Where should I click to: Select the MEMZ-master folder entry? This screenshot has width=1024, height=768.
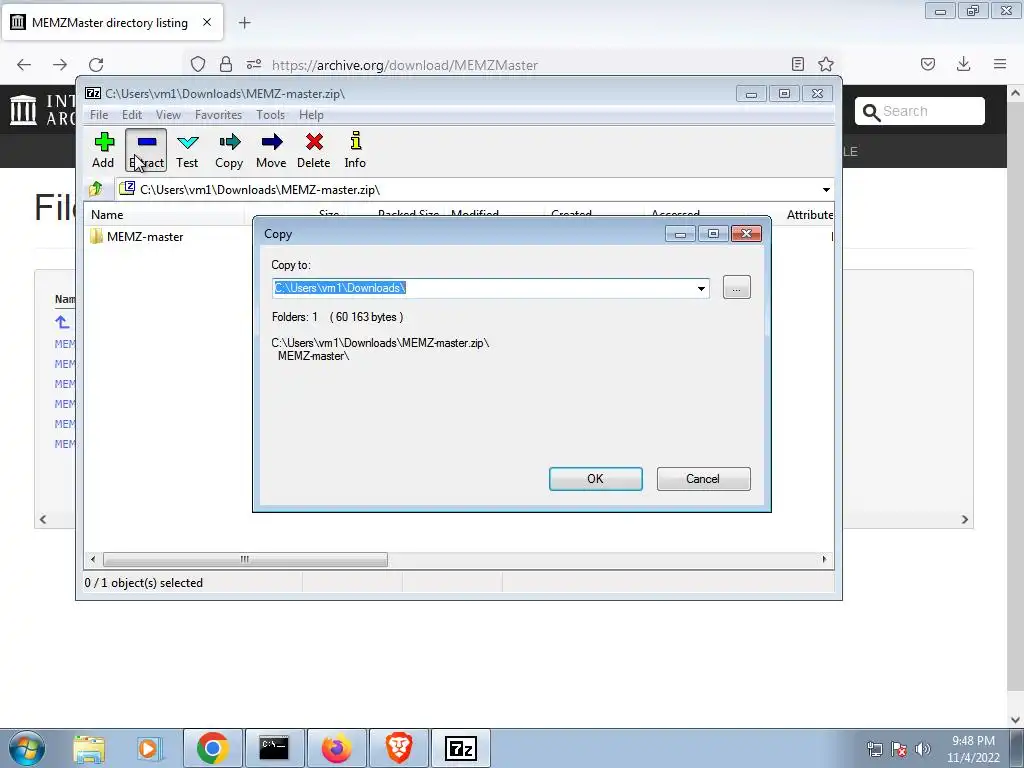136,236
